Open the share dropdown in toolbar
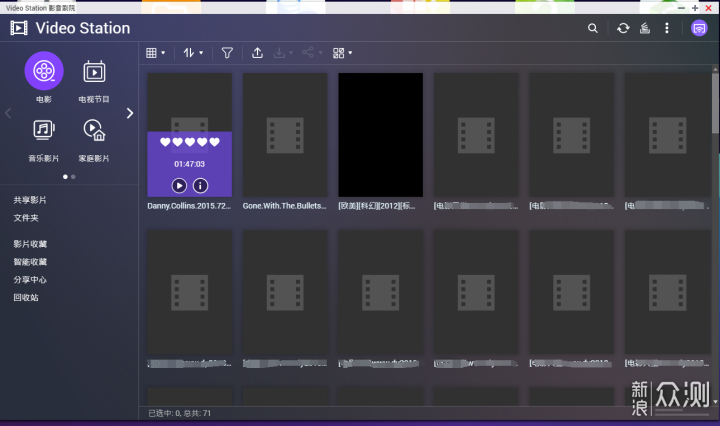 312,53
